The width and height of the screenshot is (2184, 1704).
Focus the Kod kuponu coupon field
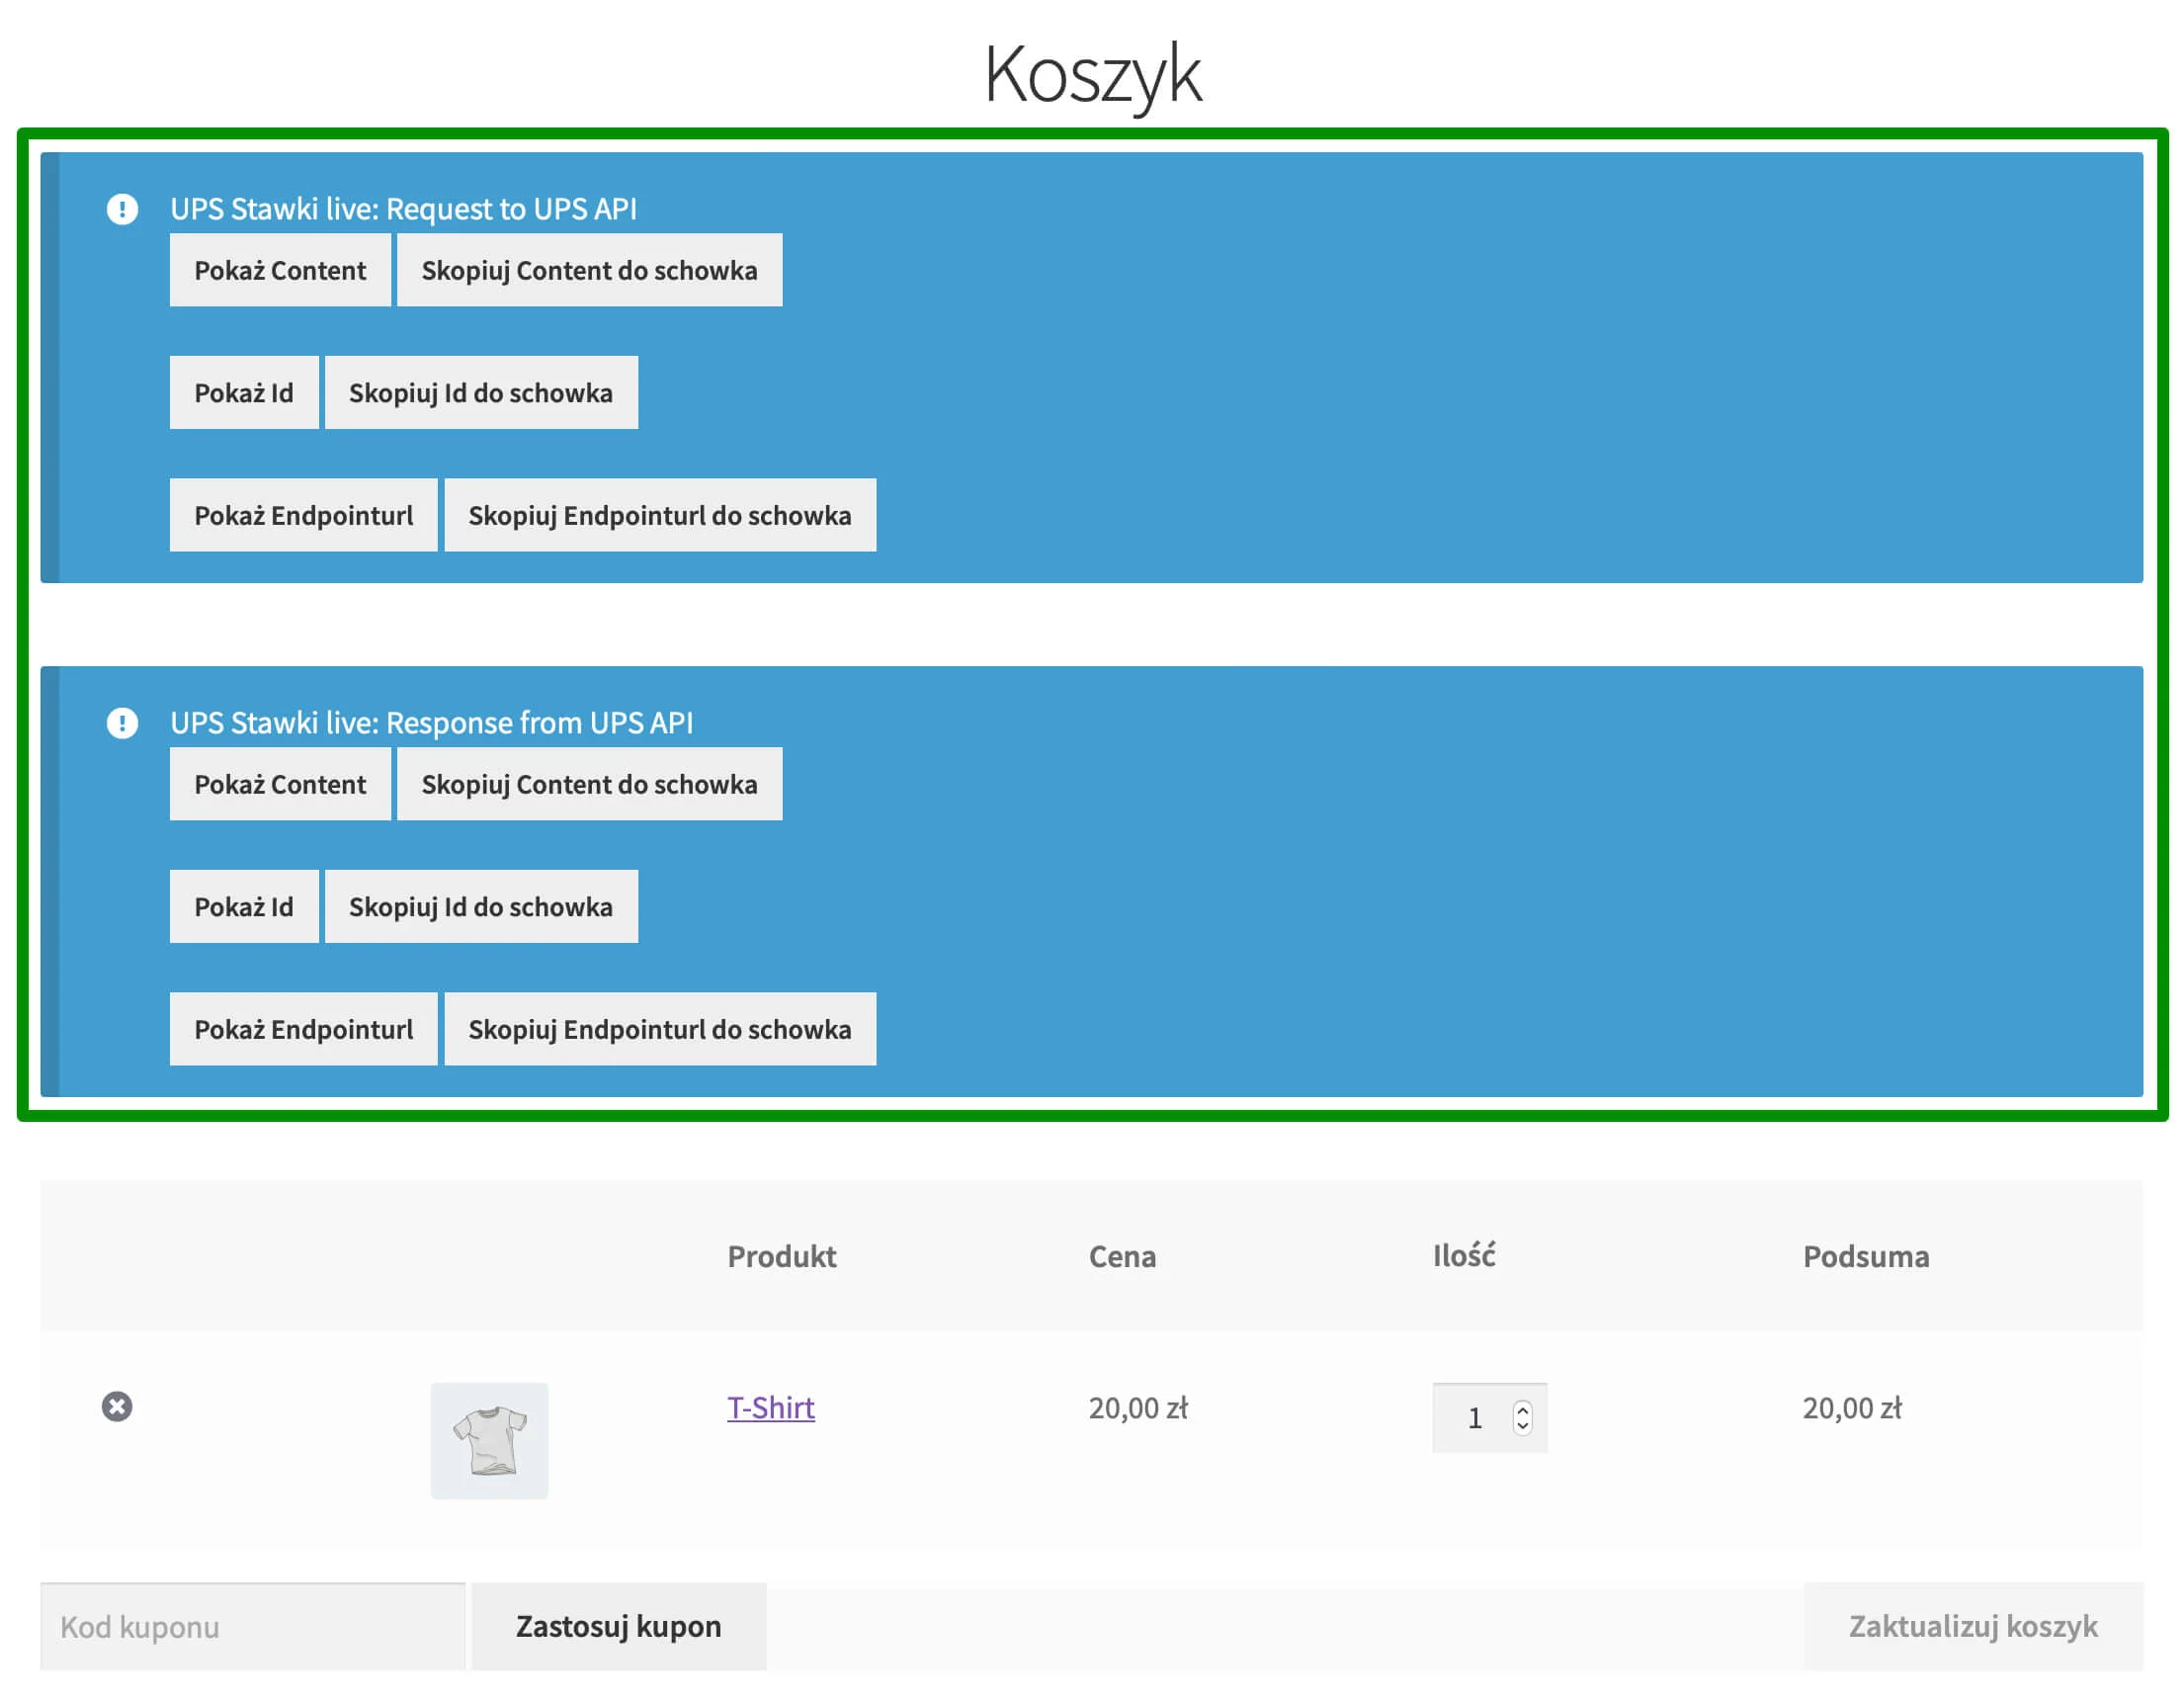[x=253, y=1627]
